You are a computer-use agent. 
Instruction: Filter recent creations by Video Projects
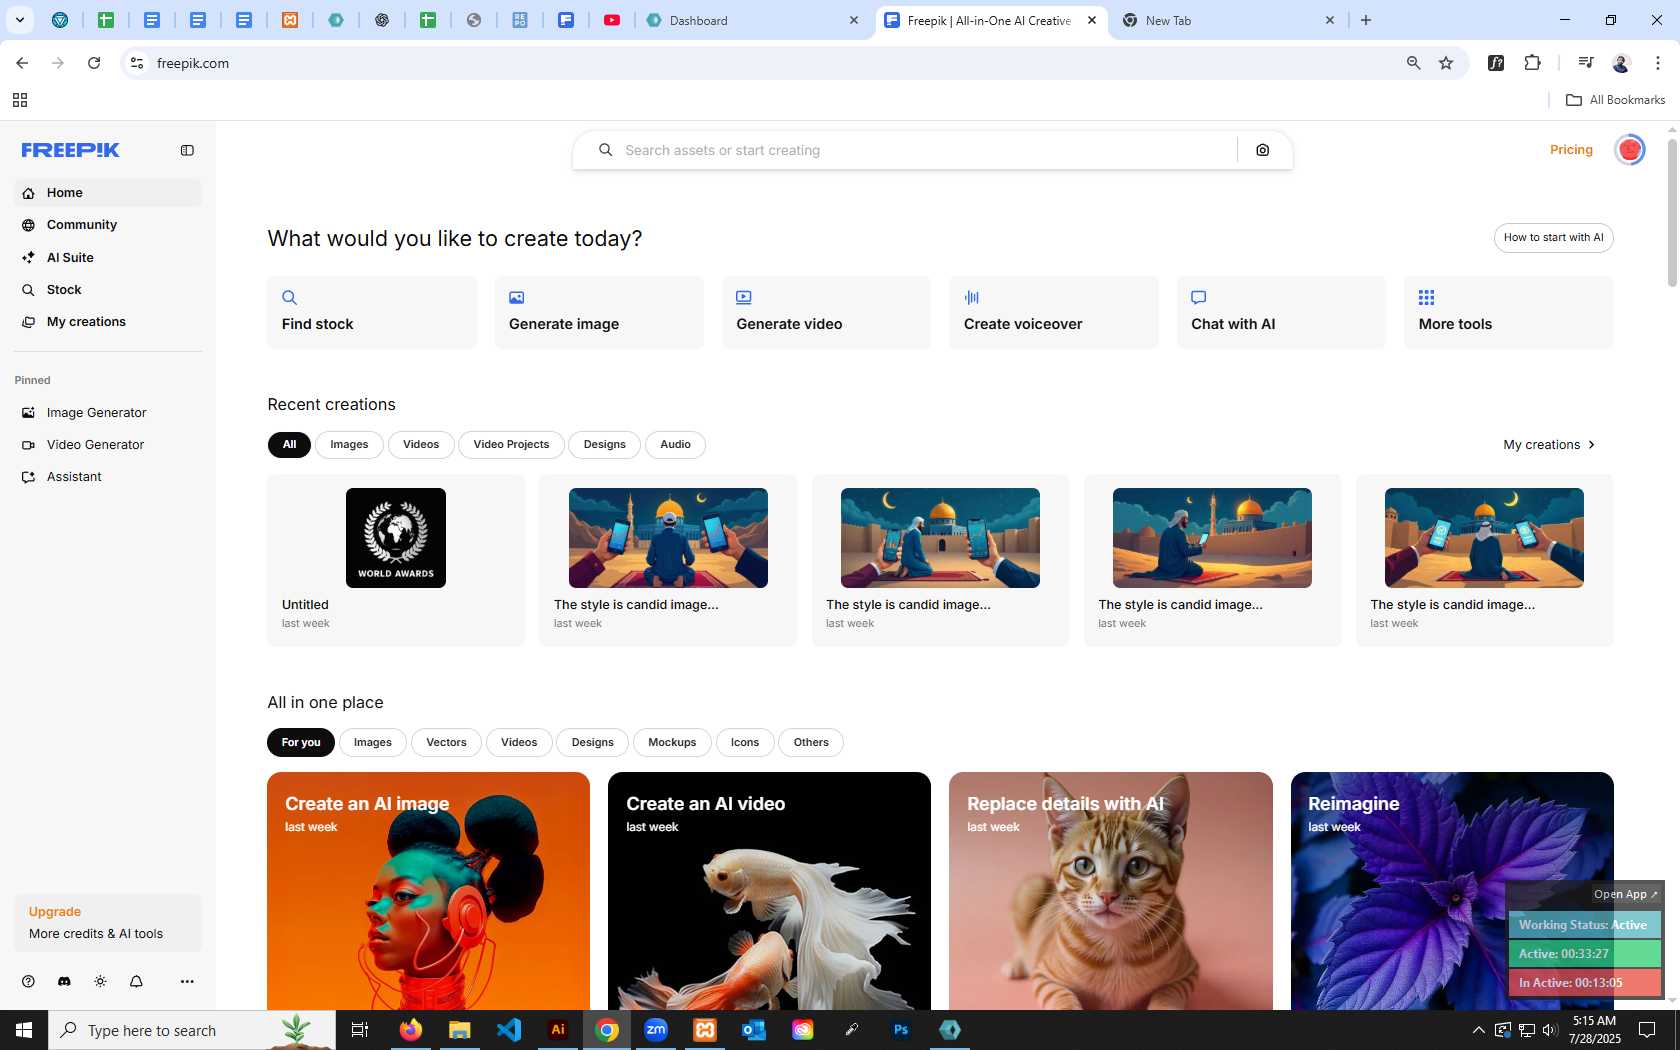tap(511, 444)
